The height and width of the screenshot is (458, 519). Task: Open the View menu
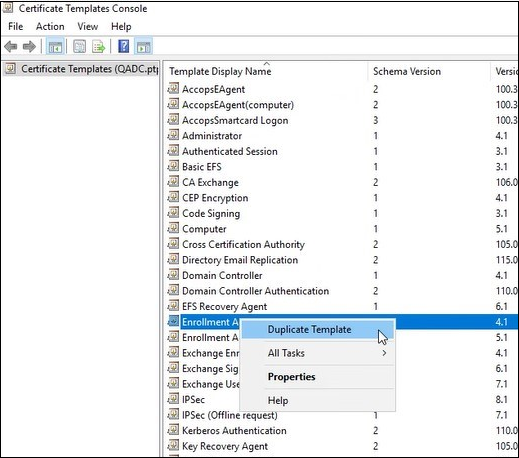[x=88, y=26]
